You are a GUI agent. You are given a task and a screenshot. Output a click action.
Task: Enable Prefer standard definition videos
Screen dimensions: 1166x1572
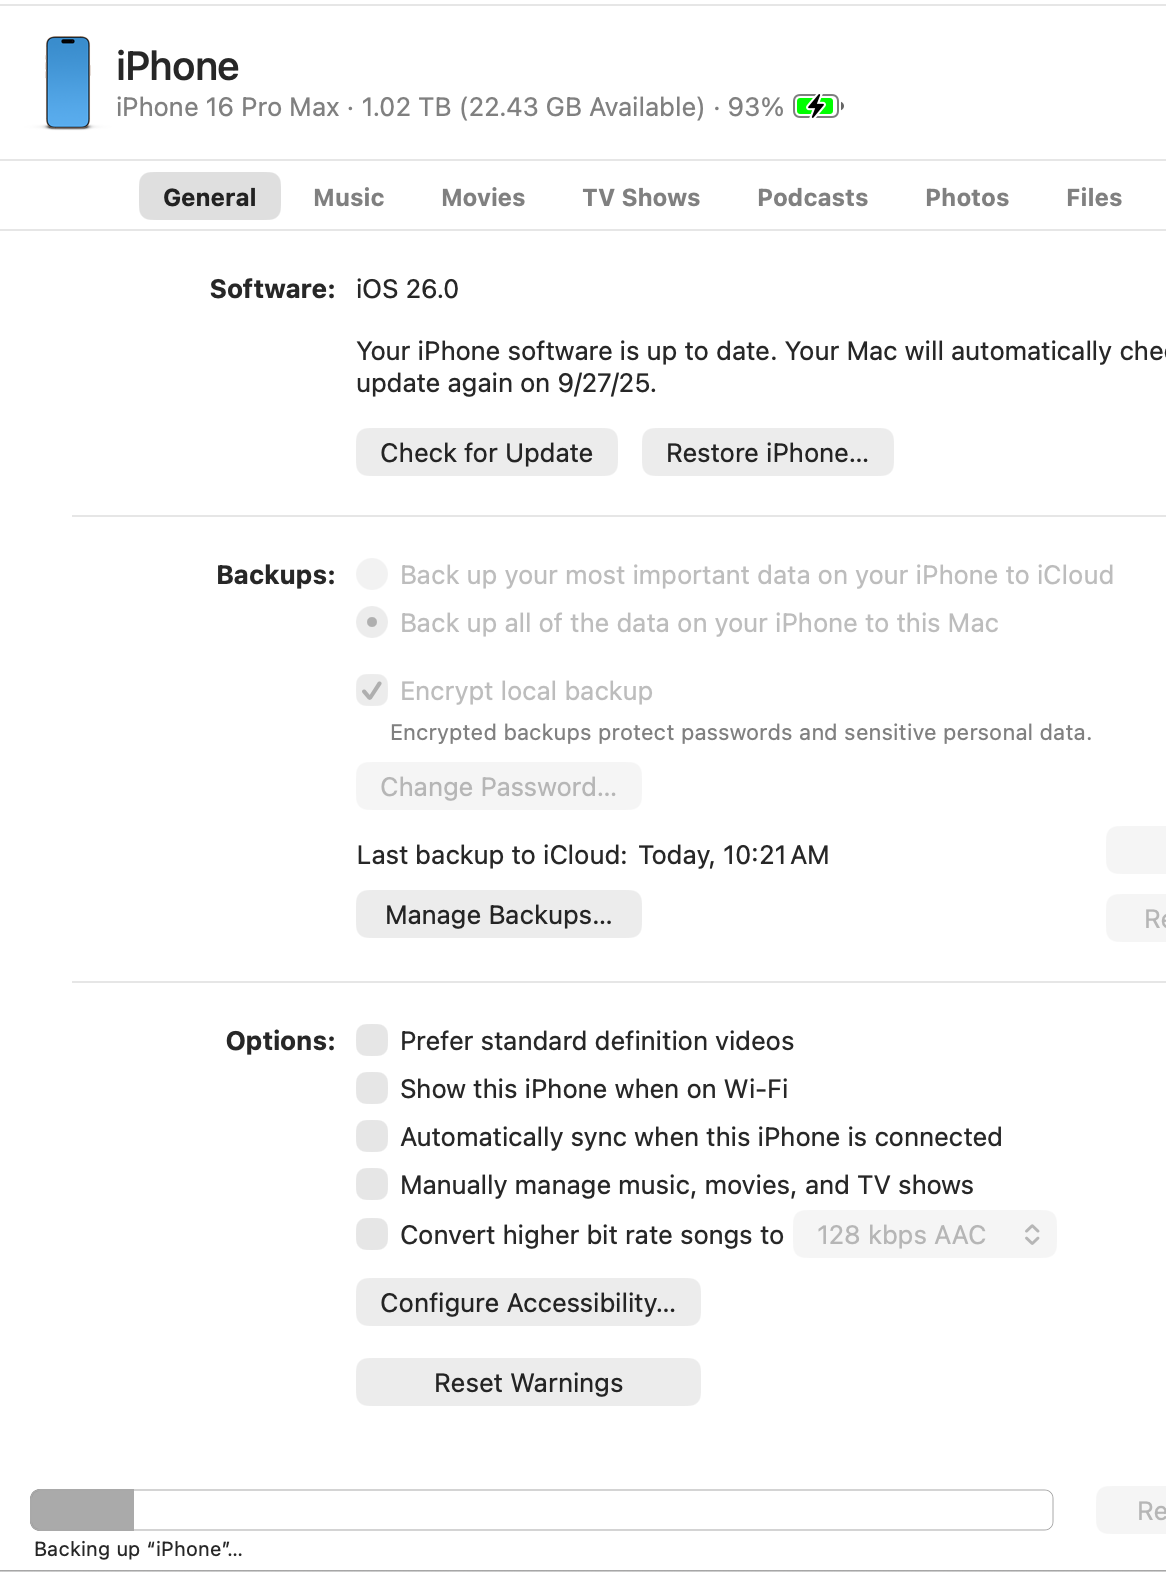point(372,1041)
